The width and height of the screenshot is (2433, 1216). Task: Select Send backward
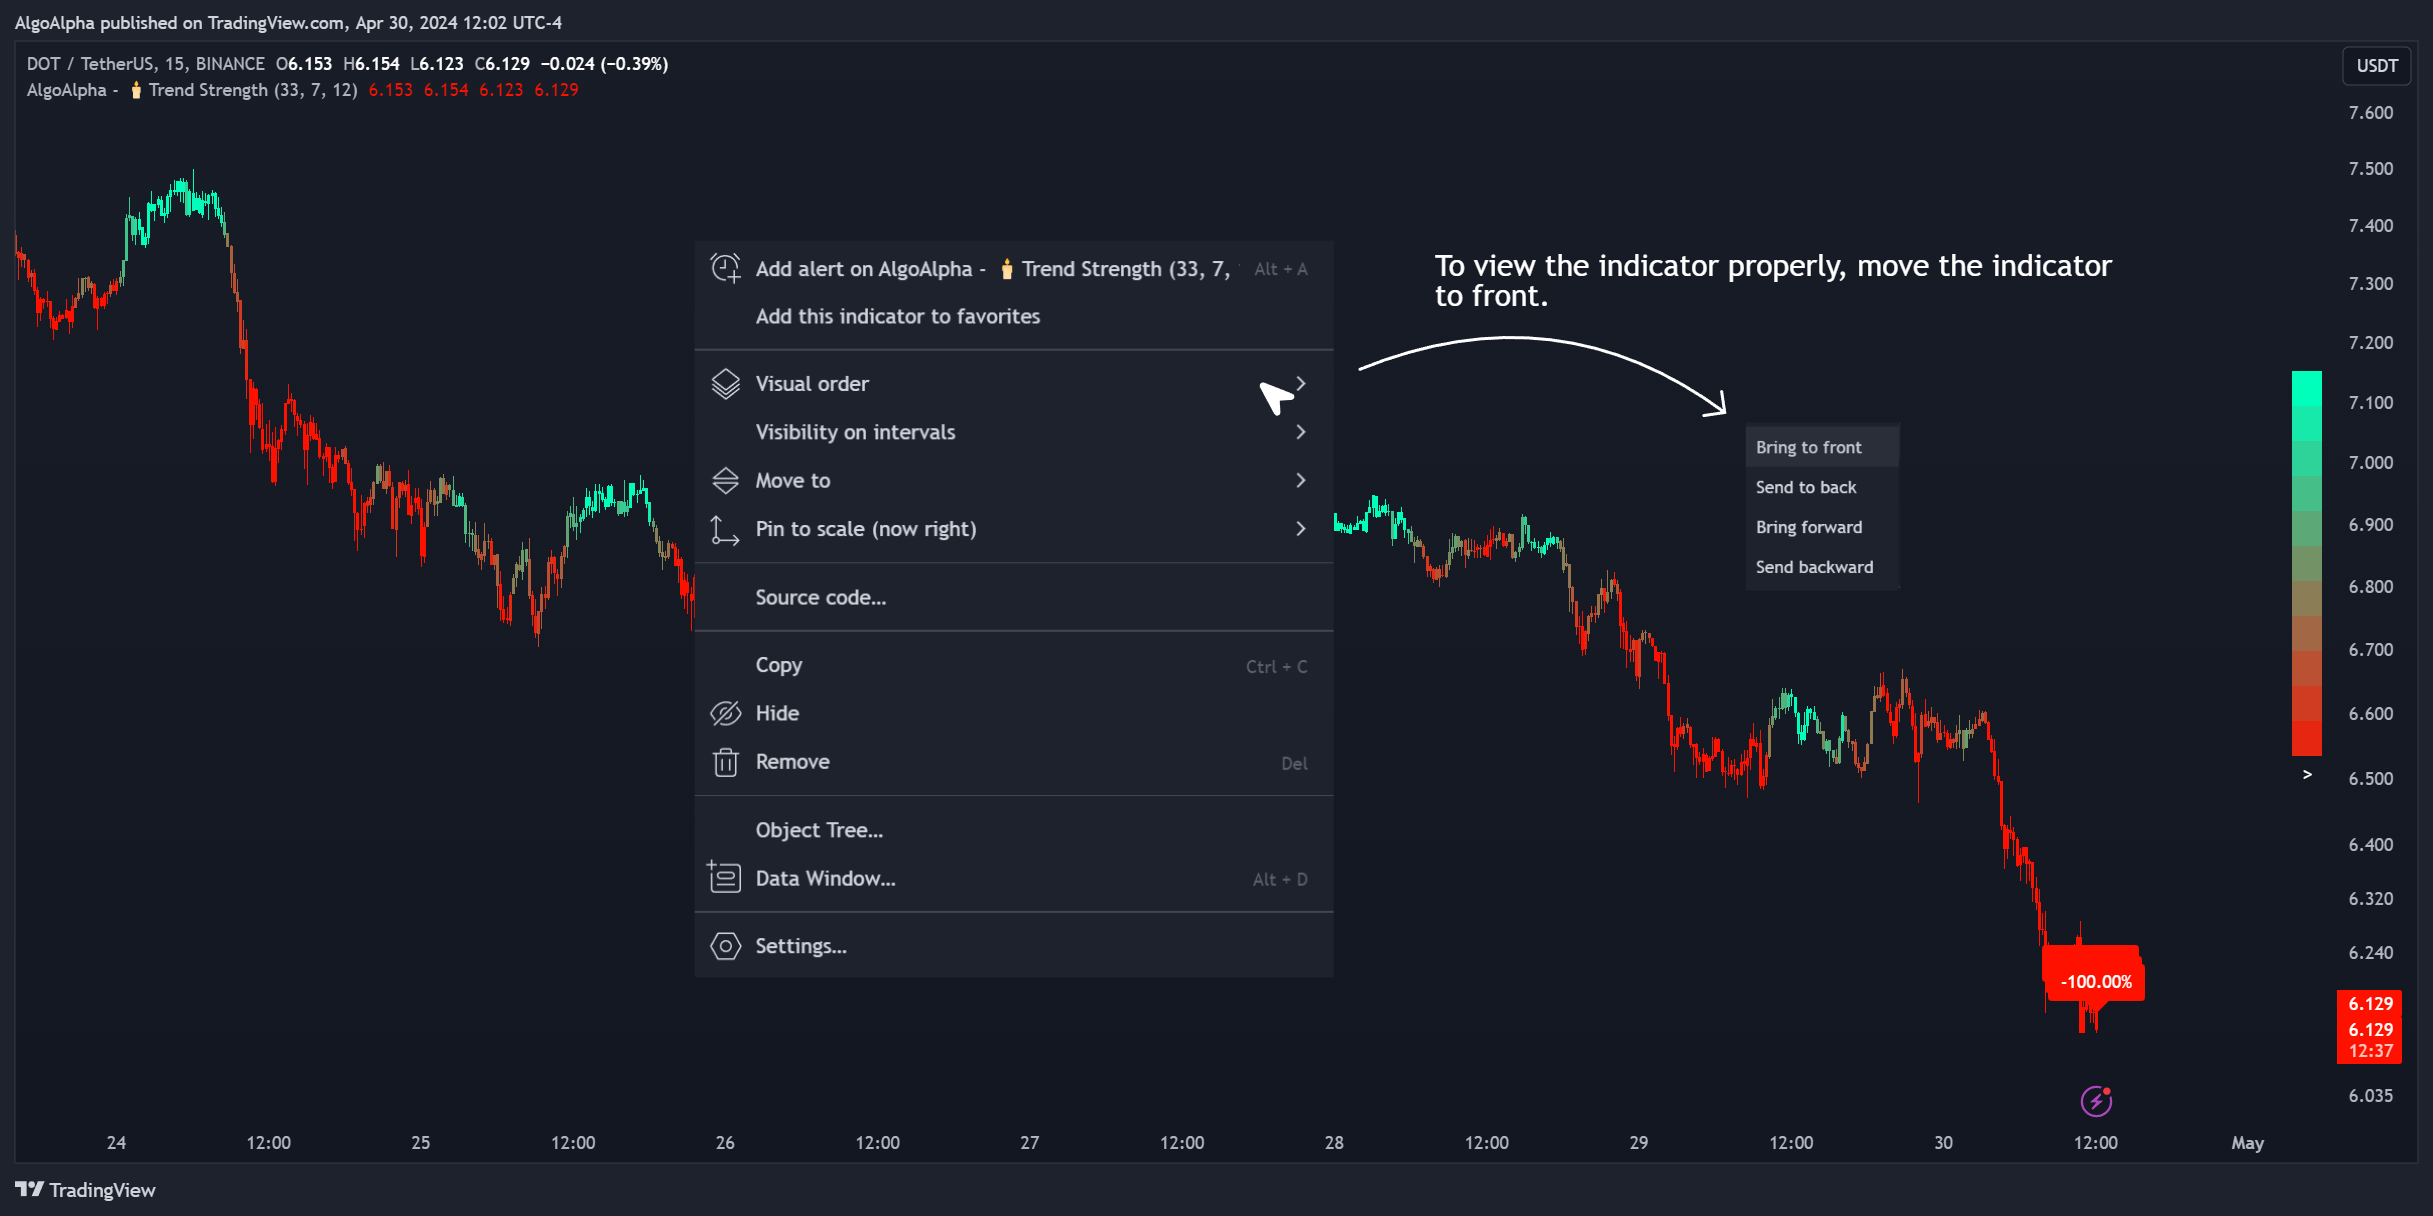(x=1822, y=567)
